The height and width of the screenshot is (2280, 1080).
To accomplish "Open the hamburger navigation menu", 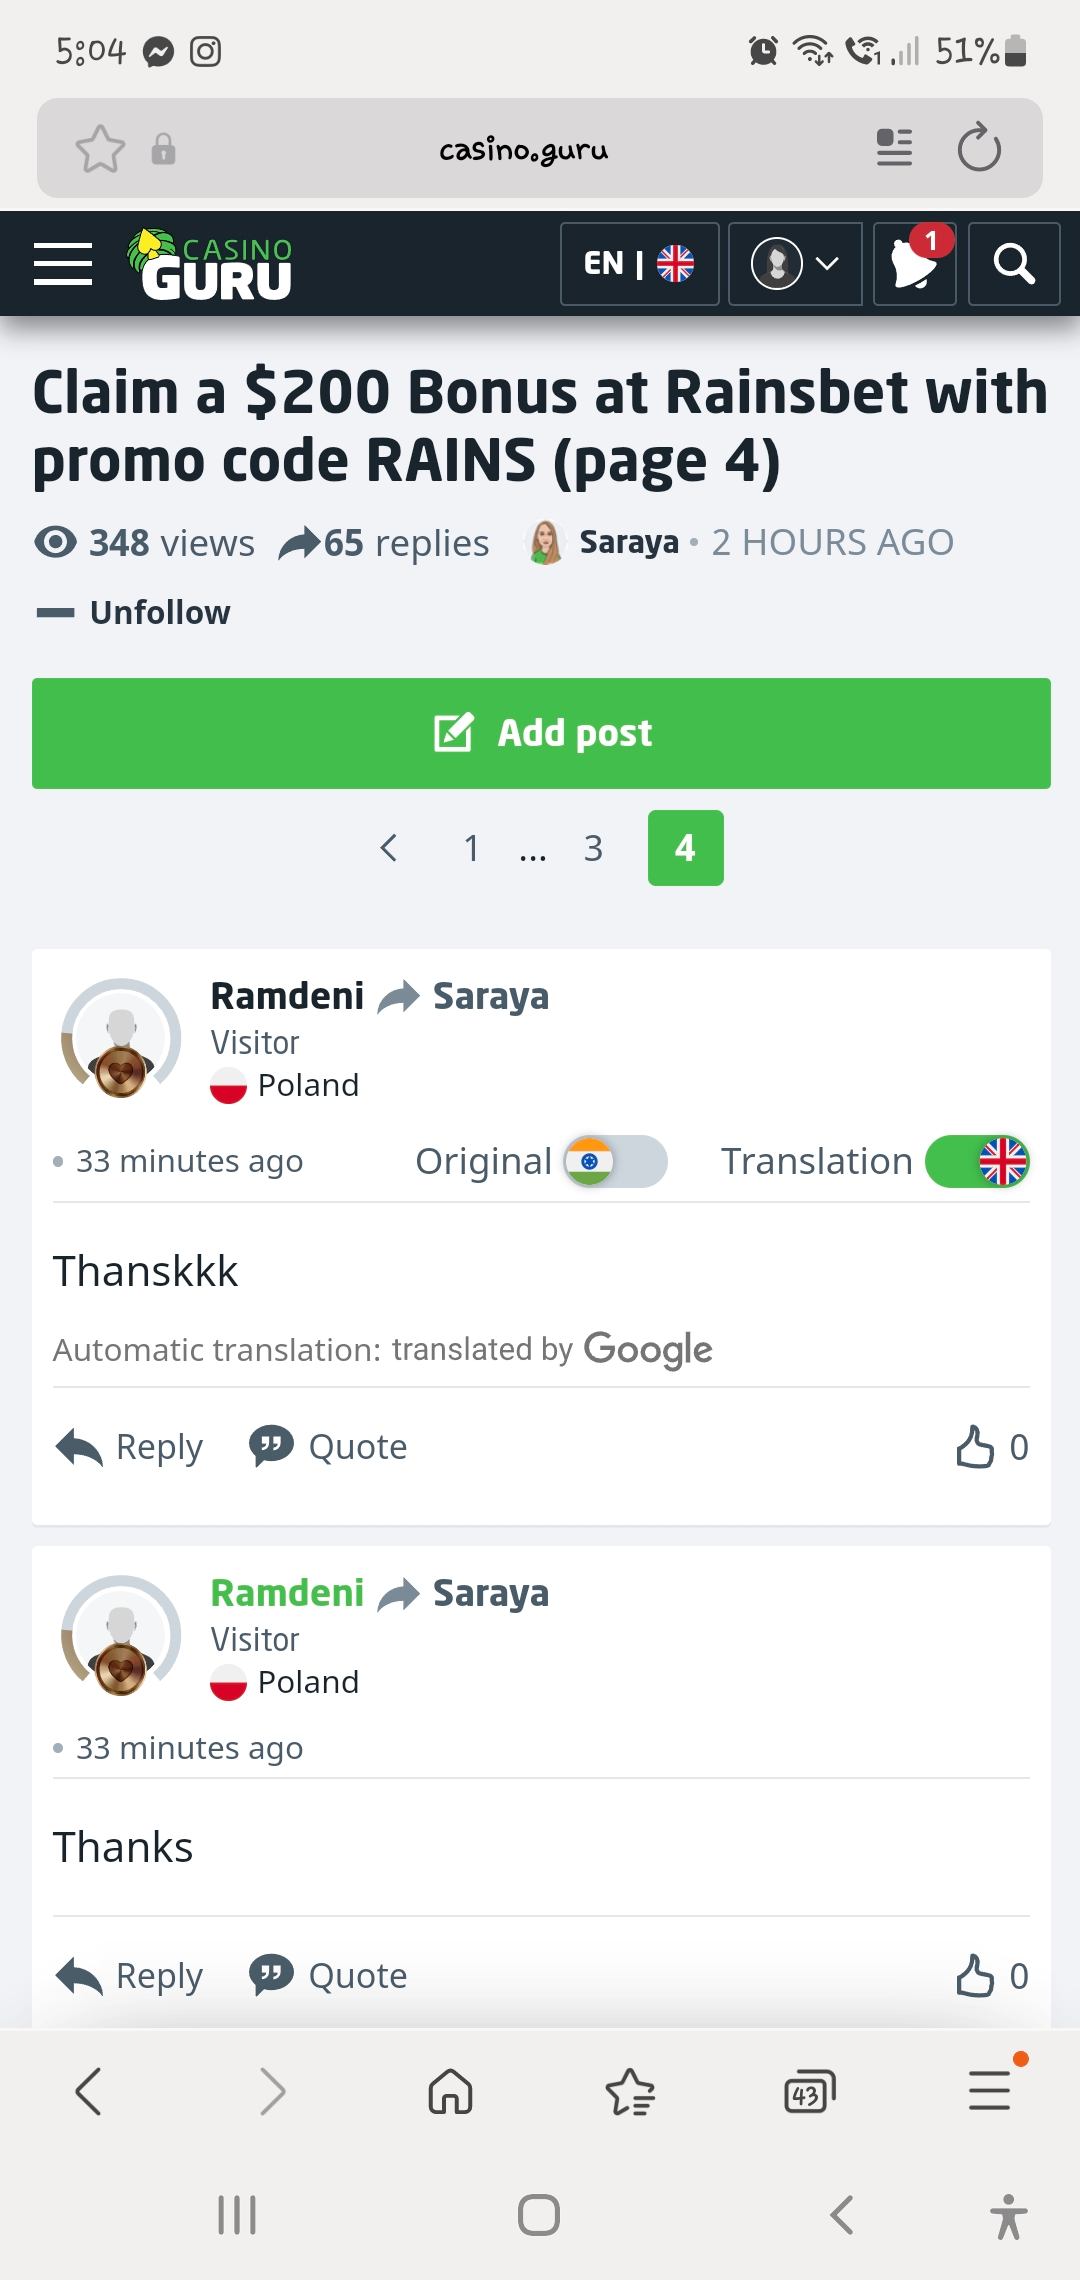I will click(x=63, y=264).
